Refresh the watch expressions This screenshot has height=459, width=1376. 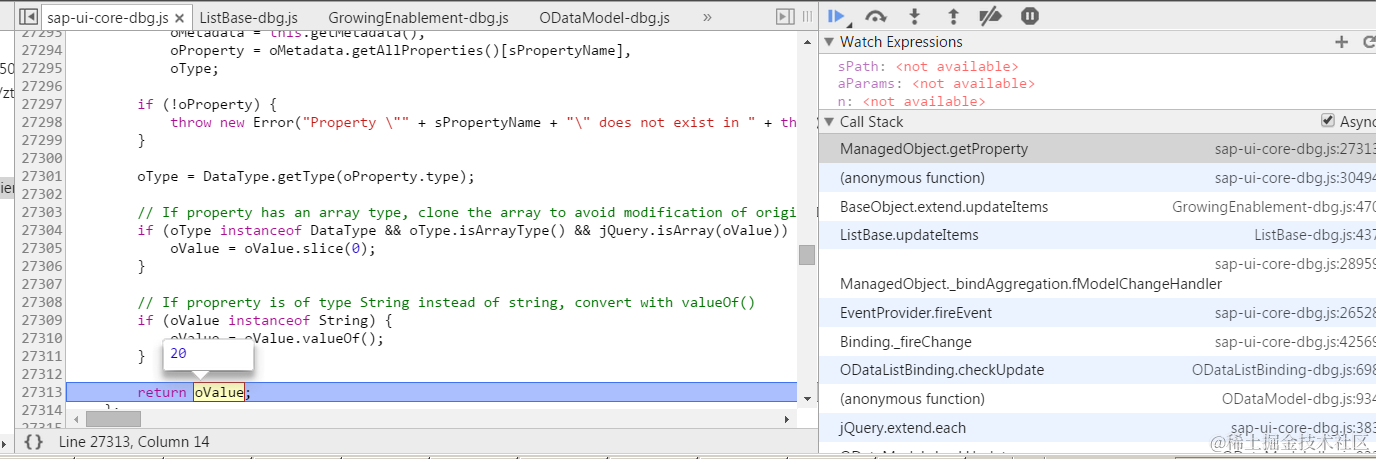click(1369, 42)
